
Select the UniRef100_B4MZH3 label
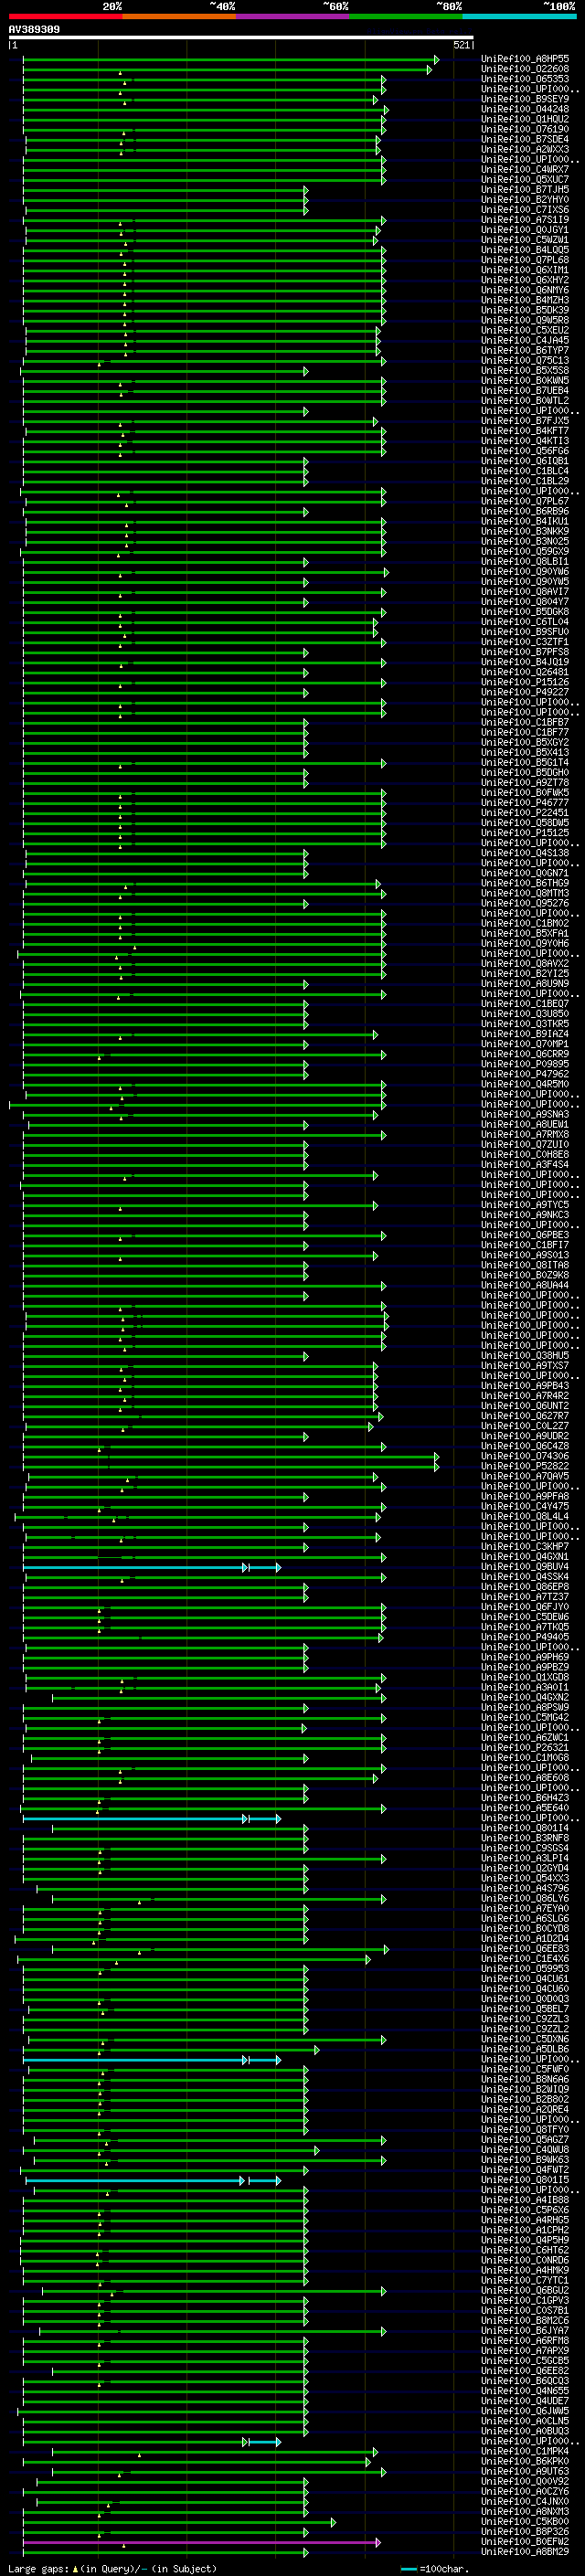tap(524, 300)
